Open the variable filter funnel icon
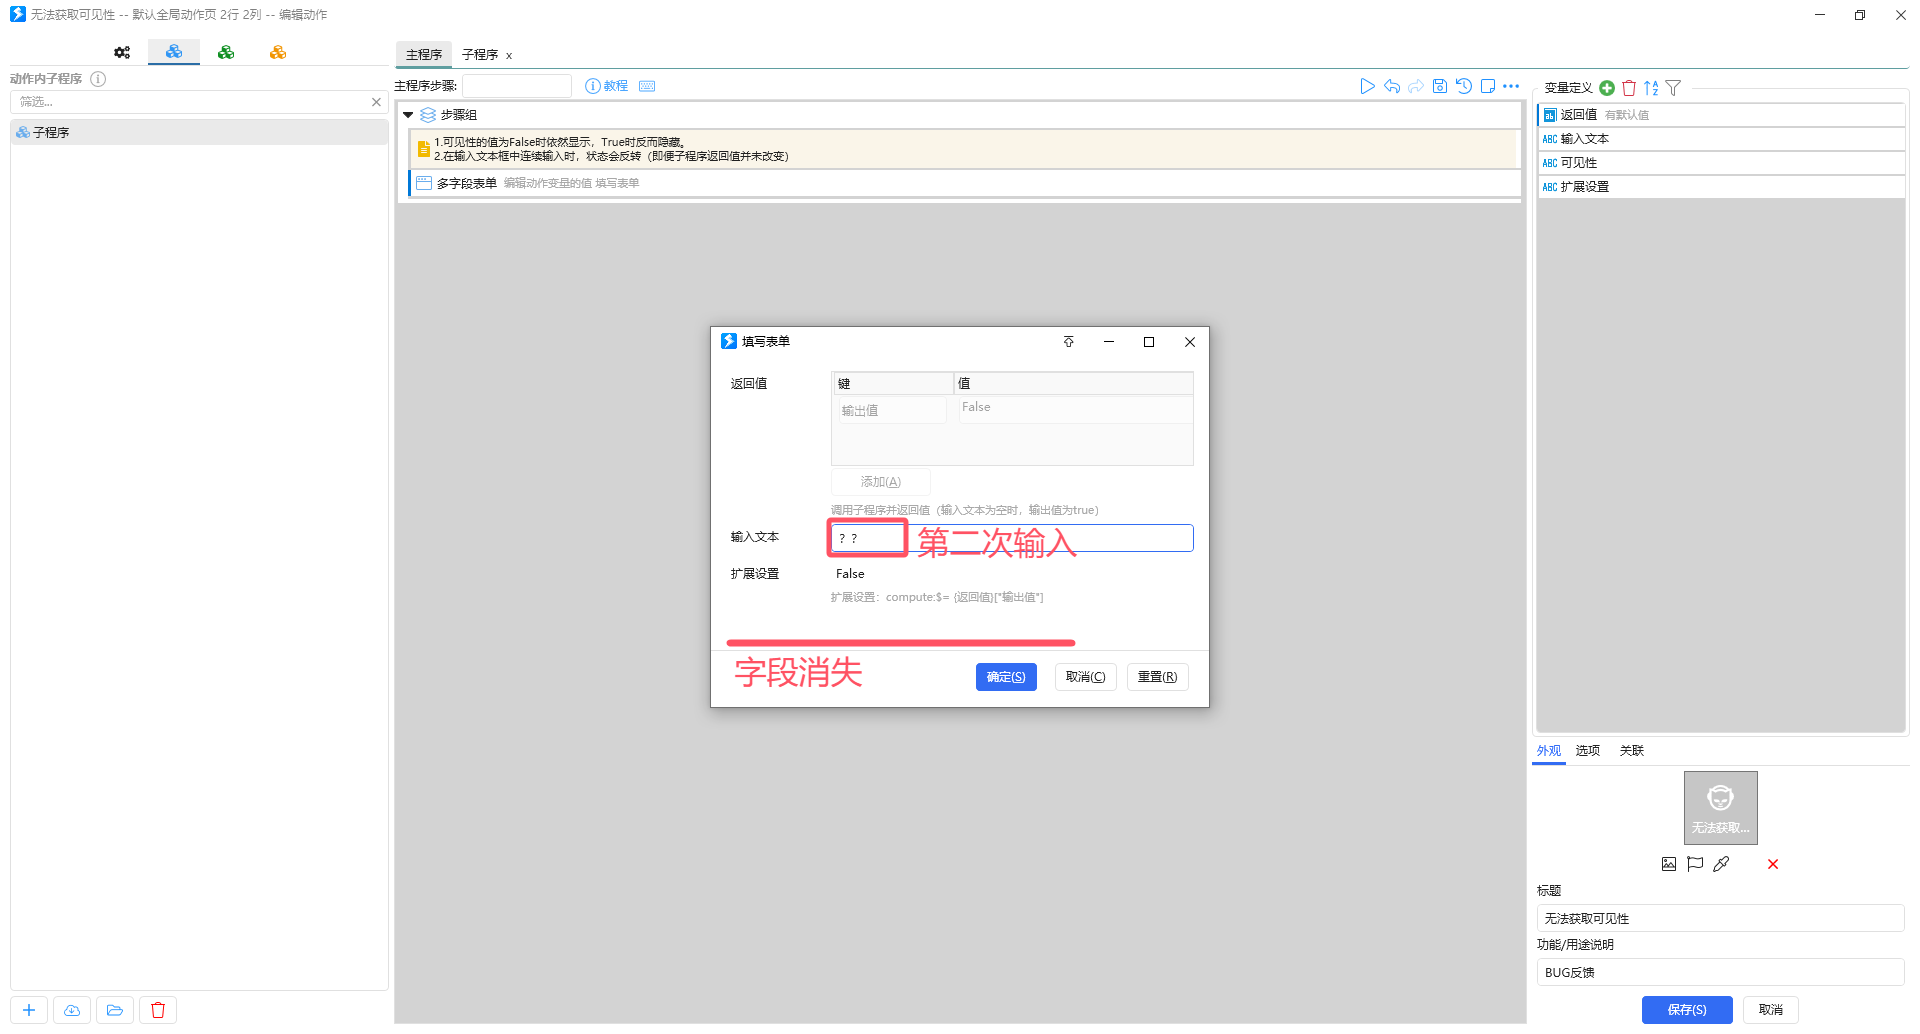Screen dimensions: 1920x1034 click(1673, 88)
